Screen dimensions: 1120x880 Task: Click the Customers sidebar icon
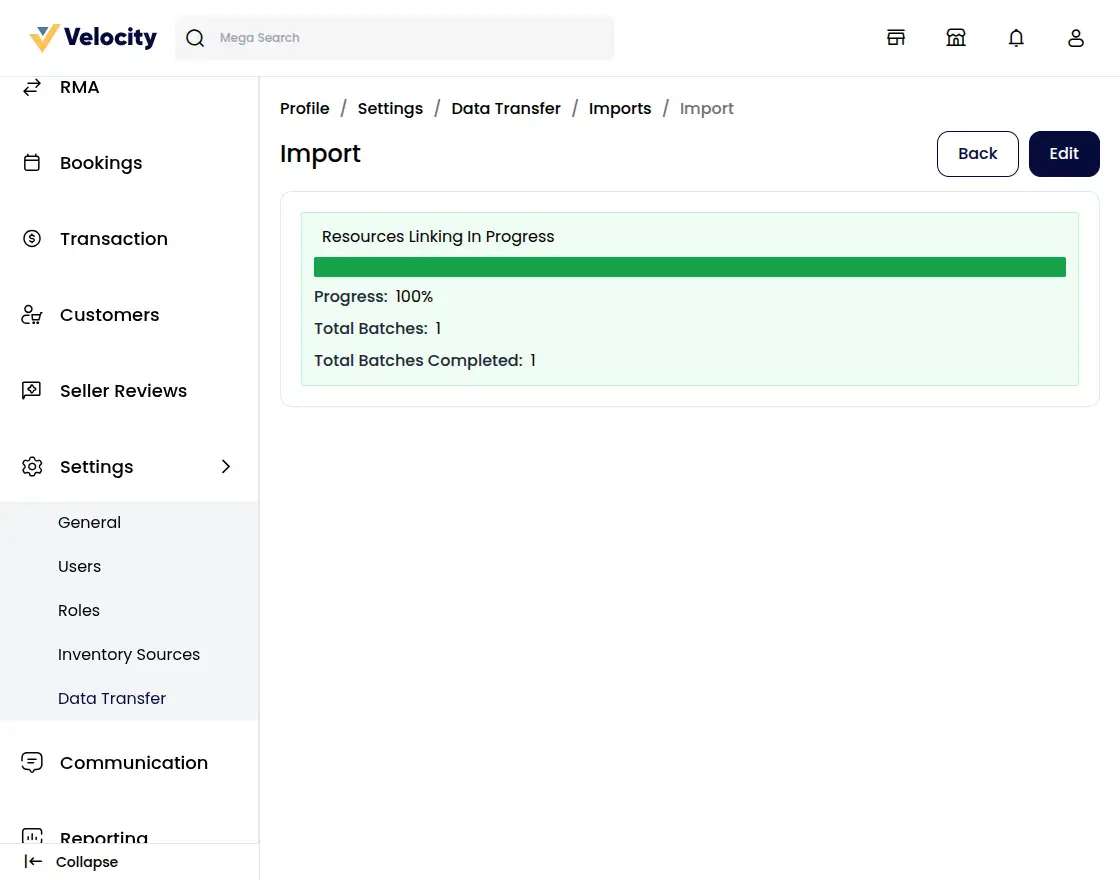click(x=32, y=315)
